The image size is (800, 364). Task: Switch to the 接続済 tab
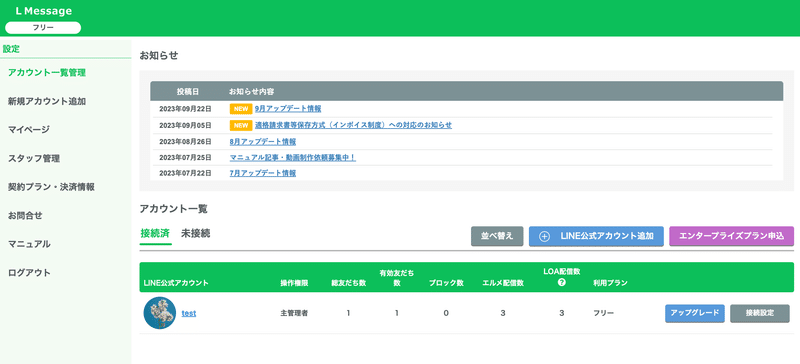(x=155, y=234)
